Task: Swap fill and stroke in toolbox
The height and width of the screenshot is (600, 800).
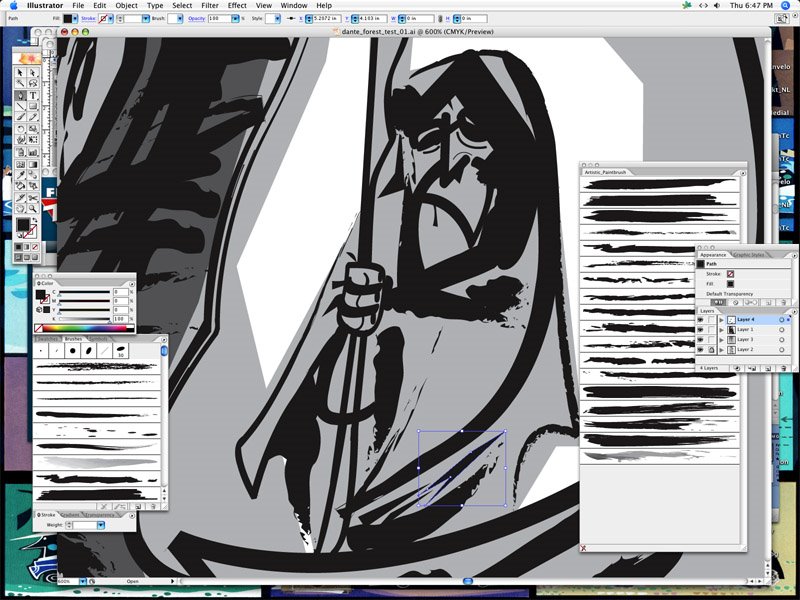Action: tap(35, 219)
